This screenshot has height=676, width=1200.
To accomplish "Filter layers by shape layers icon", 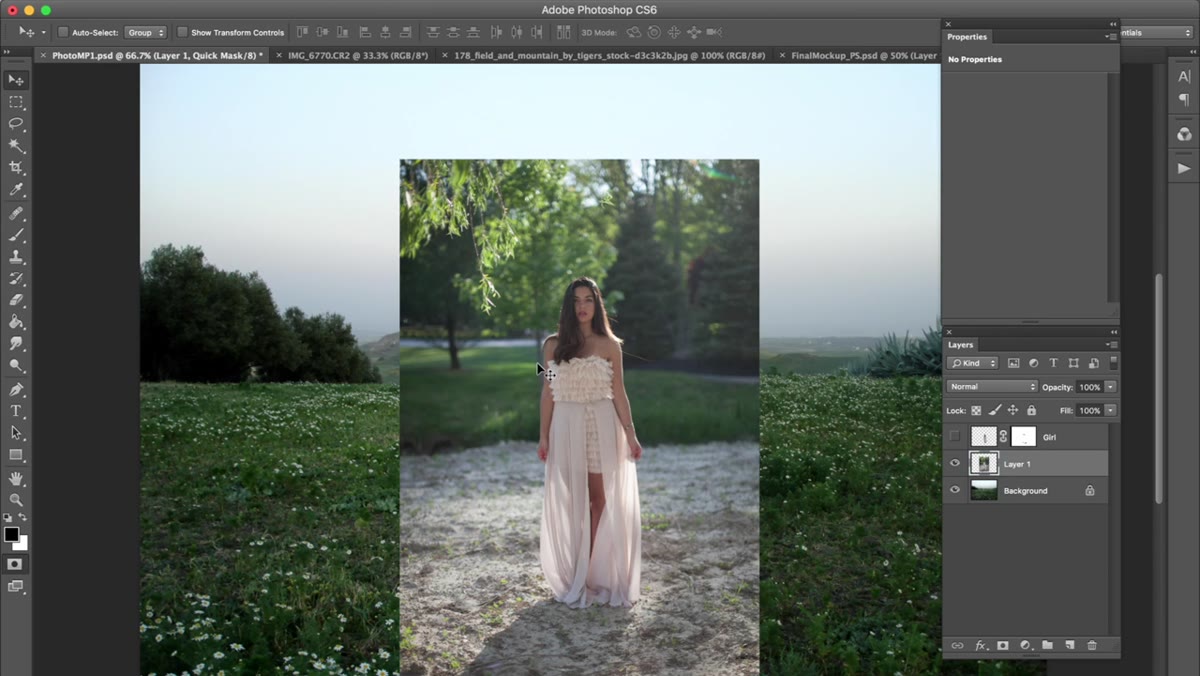I will pos(1073,363).
